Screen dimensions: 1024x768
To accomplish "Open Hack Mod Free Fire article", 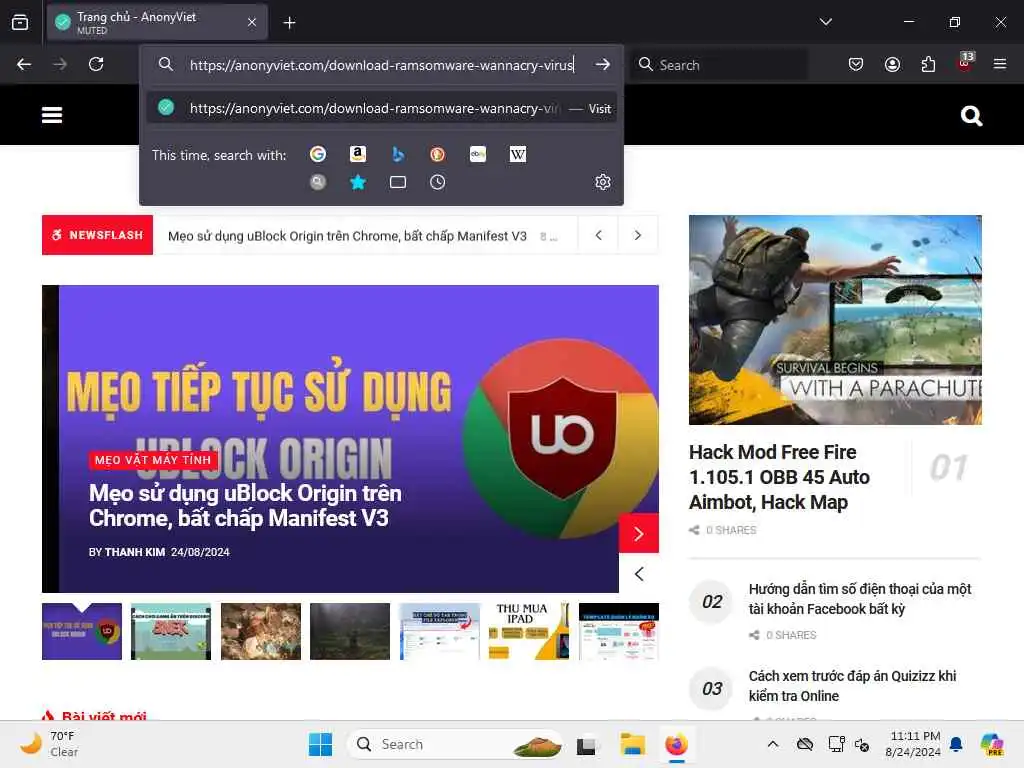I will (779, 477).
